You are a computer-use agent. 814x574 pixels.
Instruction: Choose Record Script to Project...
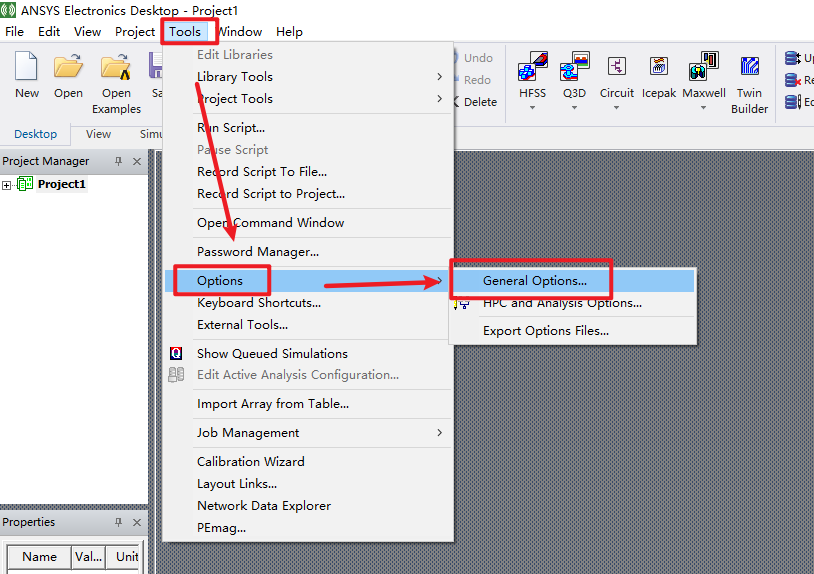tap(270, 194)
